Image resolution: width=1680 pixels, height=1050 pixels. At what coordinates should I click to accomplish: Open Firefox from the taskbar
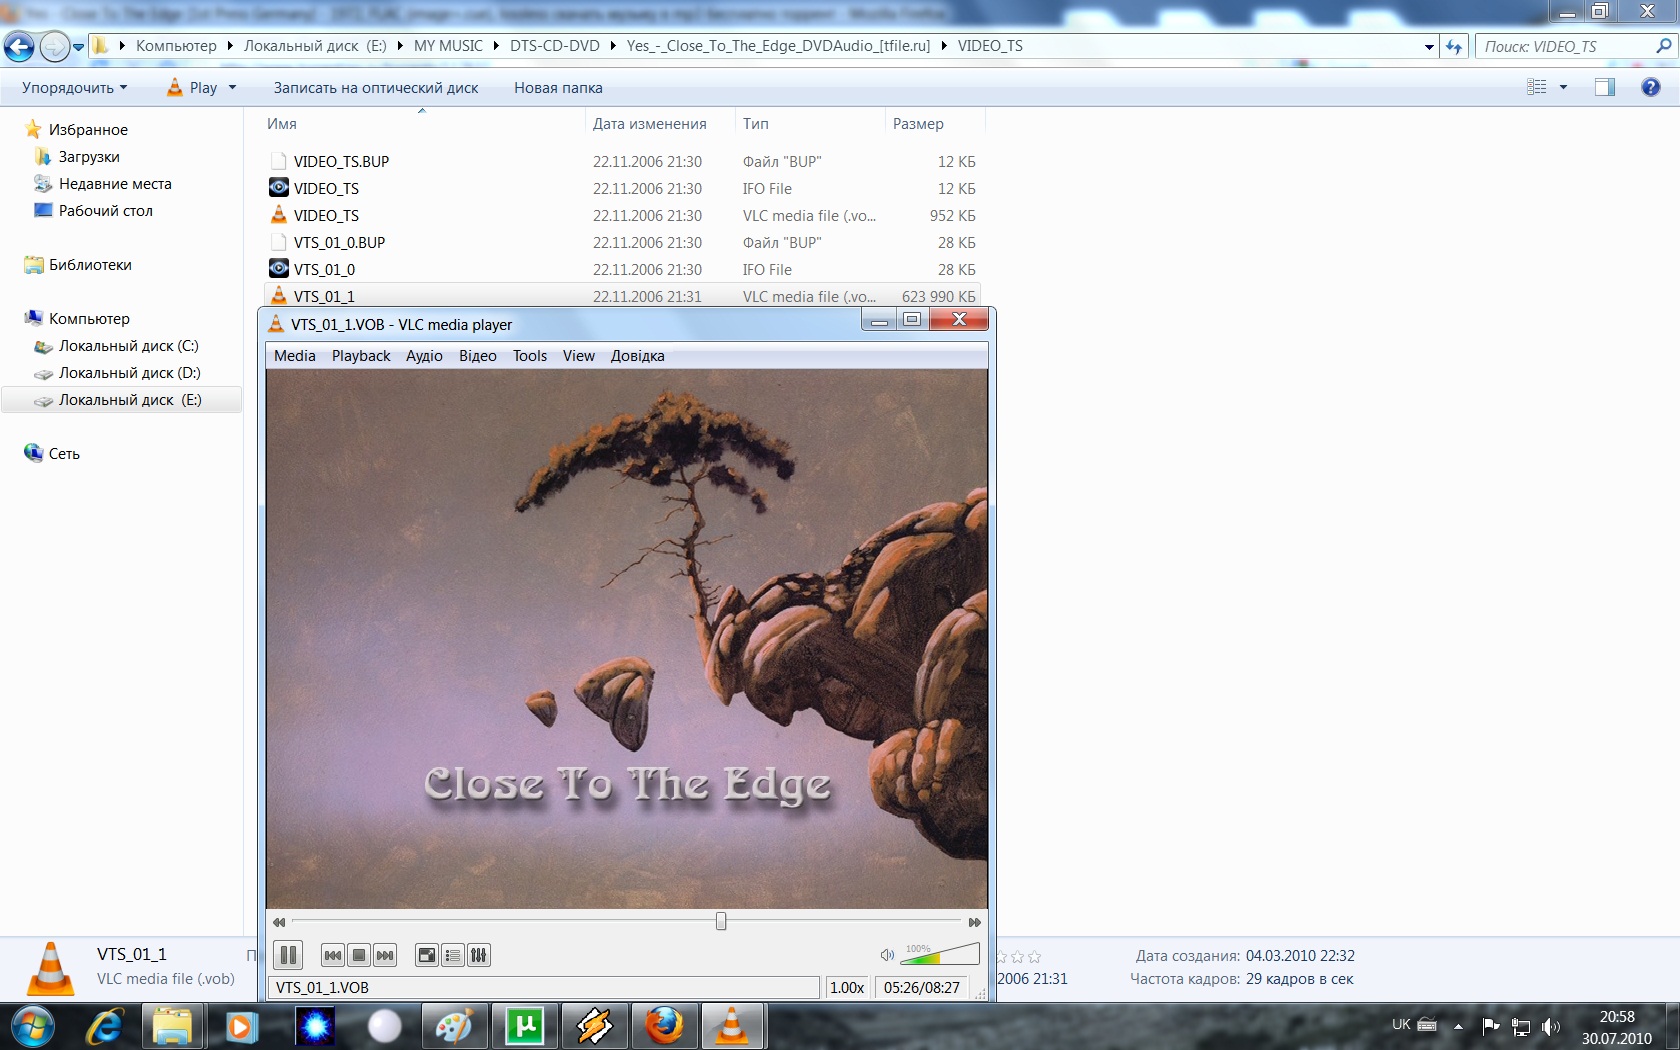point(664,1026)
